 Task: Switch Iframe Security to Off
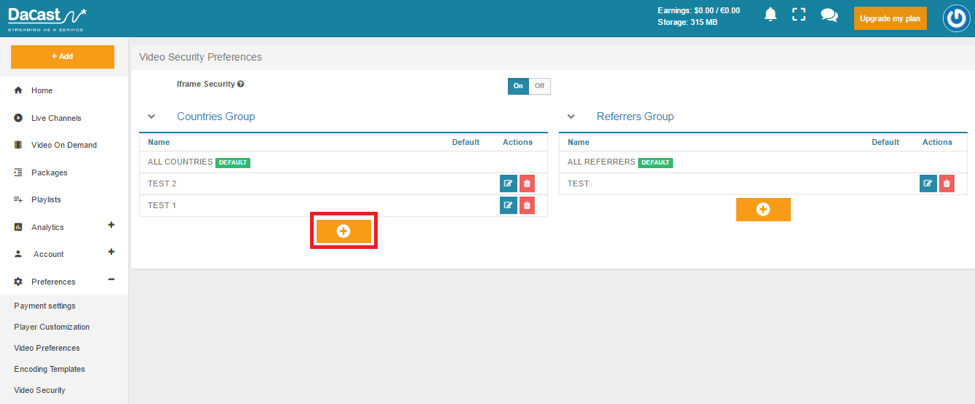coord(539,86)
